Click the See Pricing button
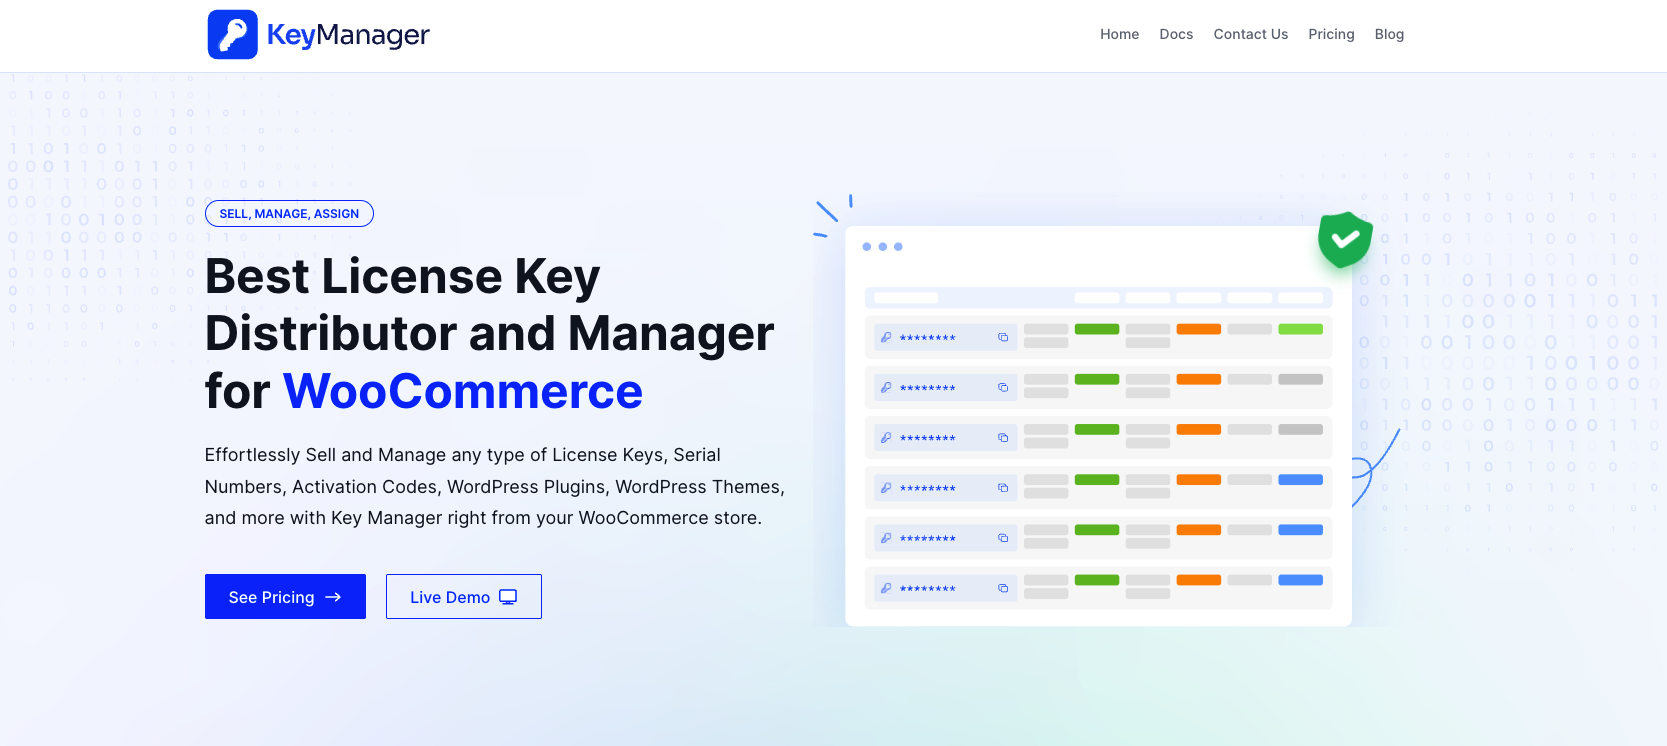The height and width of the screenshot is (746, 1667). (x=285, y=597)
